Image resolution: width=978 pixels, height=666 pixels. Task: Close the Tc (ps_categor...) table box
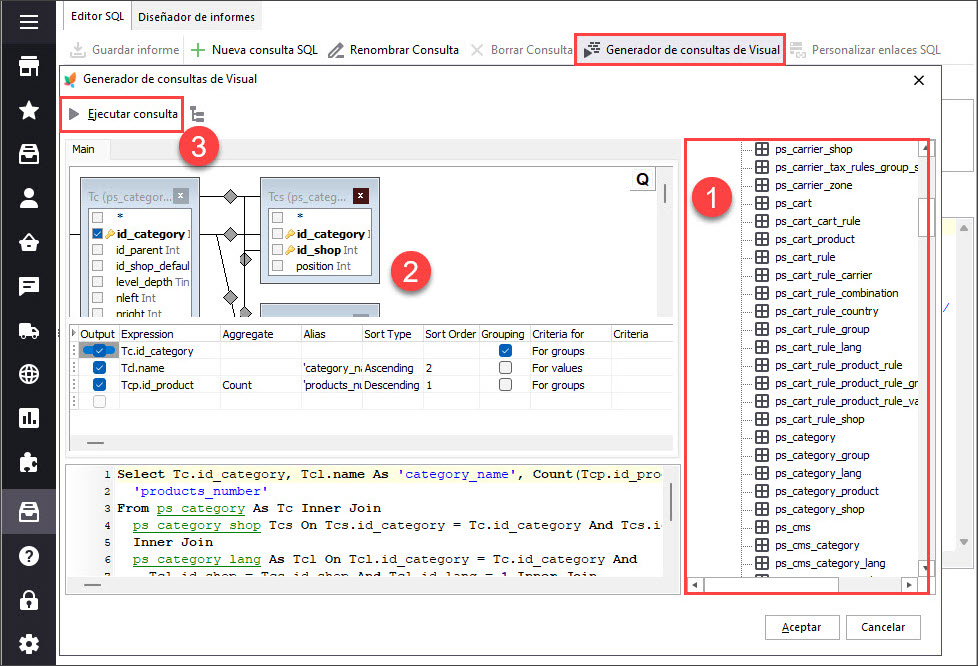click(180, 196)
